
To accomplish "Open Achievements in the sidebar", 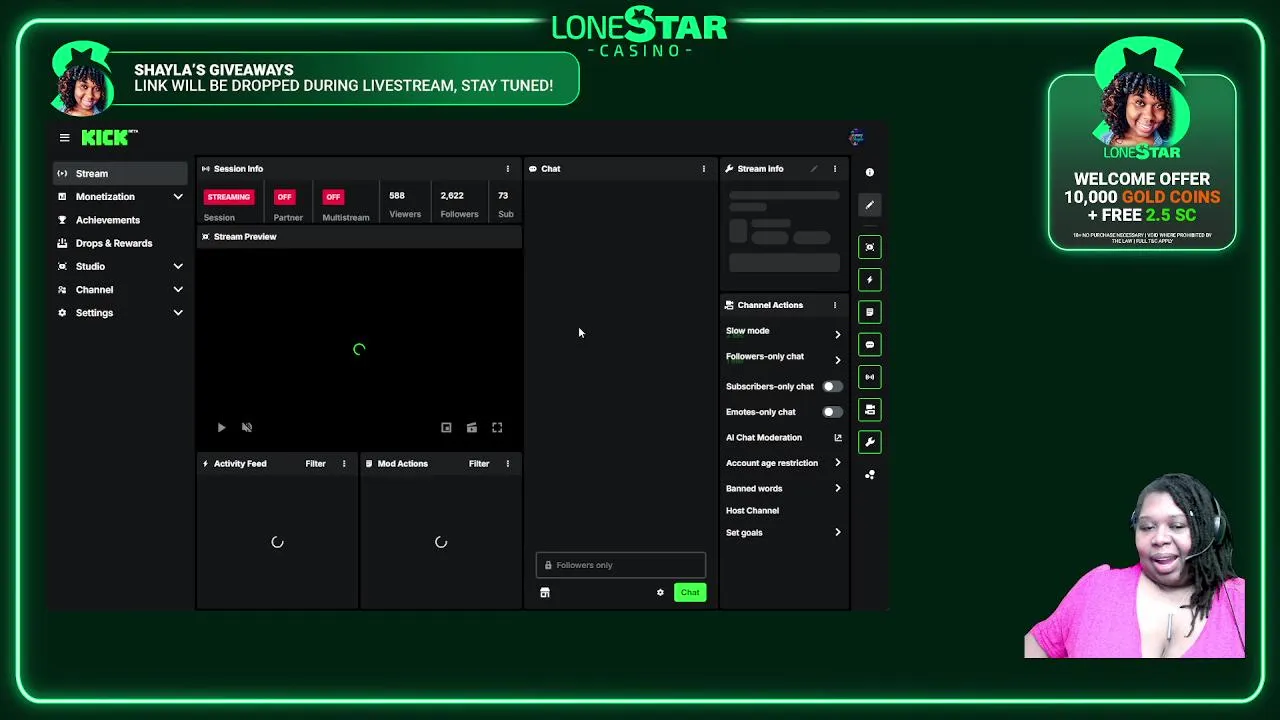I will pos(119,220).
